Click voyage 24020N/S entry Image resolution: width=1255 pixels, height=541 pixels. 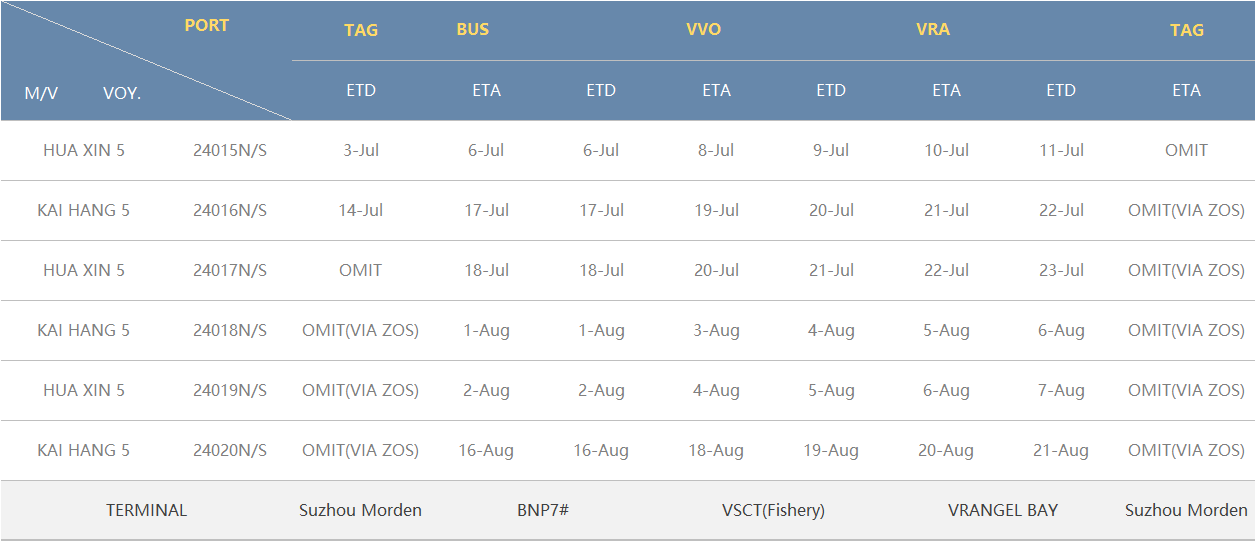tap(230, 450)
